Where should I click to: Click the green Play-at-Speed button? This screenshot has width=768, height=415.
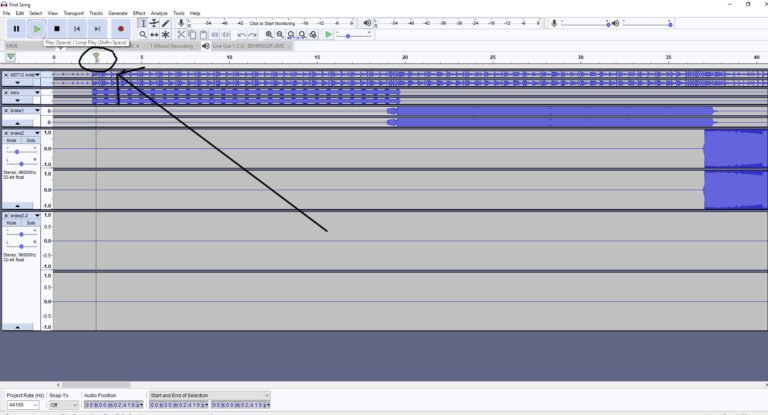point(329,35)
